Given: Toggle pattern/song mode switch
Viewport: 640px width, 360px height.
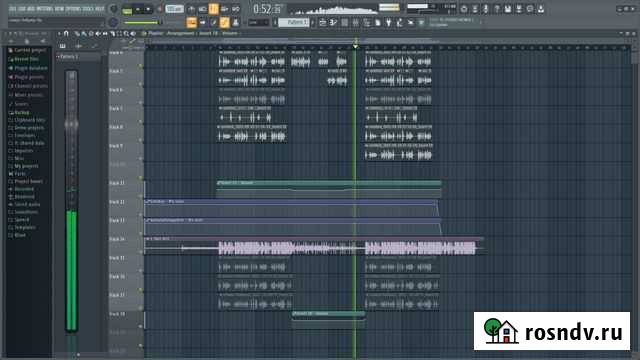Looking at the screenshot, I should point(127,11).
